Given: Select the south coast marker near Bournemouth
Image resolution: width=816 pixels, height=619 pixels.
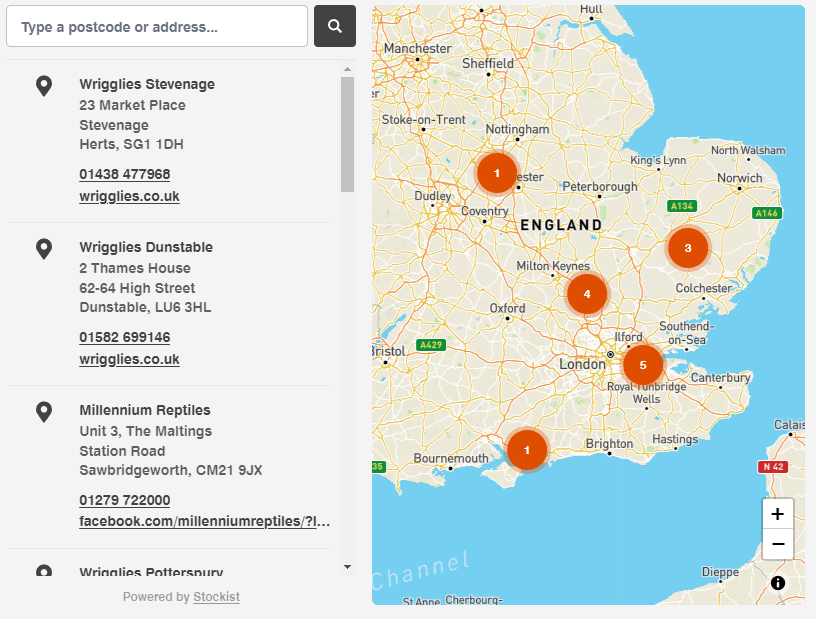Looking at the screenshot, I should coord(527,450).
